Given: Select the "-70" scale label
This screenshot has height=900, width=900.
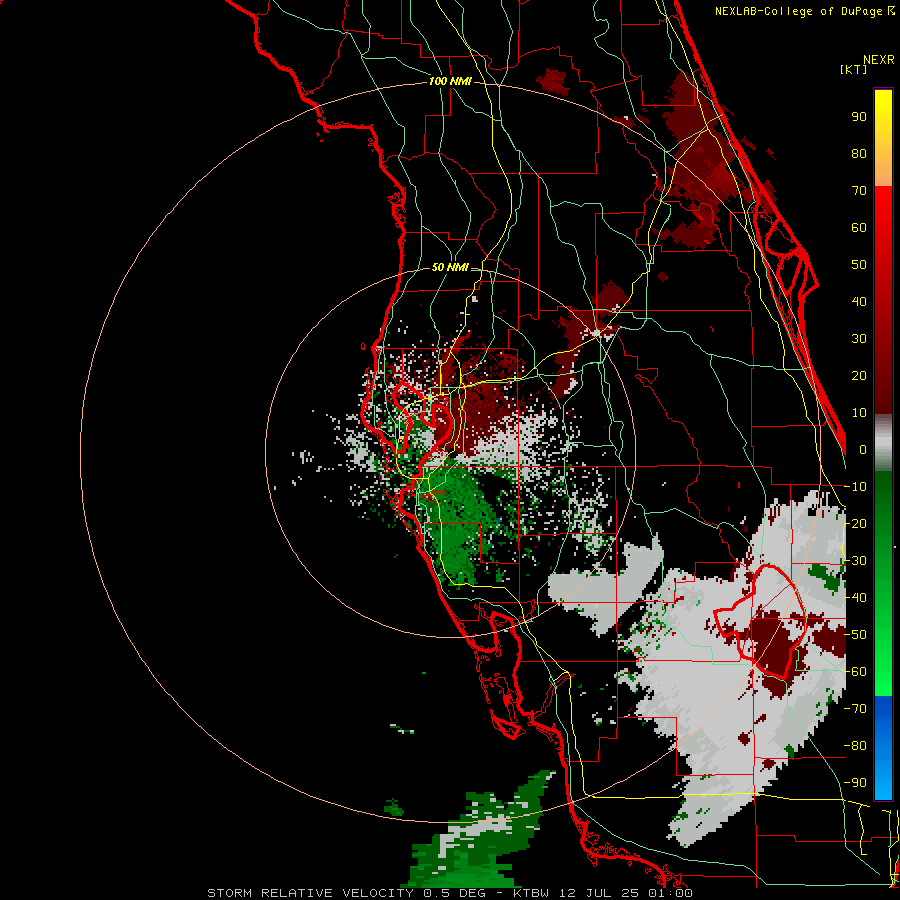Looking at the screenshot, I should [x=855, y=709].
